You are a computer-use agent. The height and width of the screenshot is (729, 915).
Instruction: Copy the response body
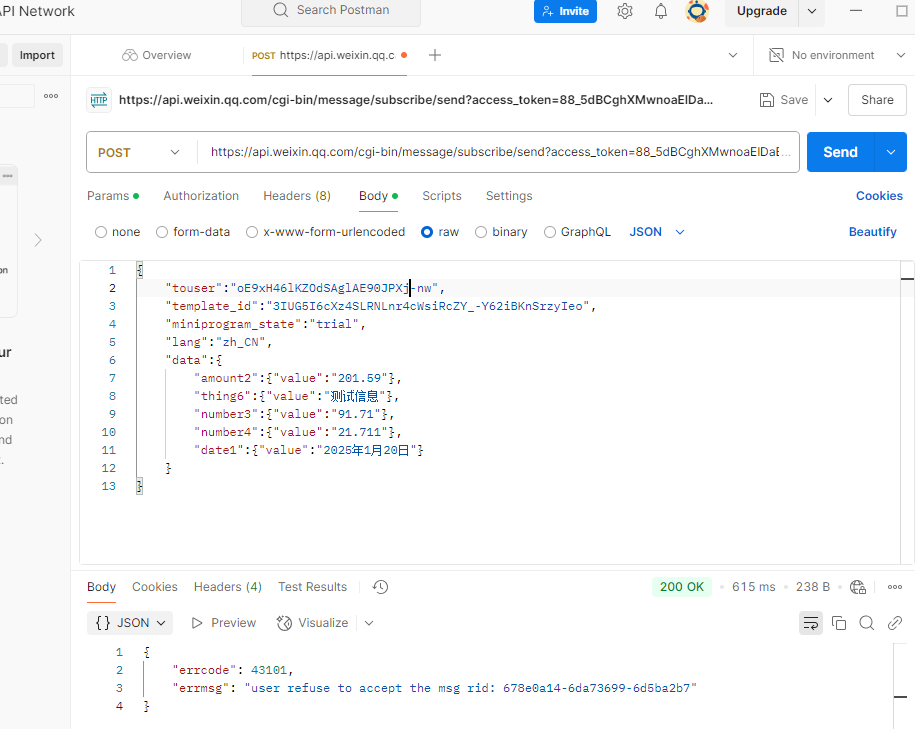839,623
